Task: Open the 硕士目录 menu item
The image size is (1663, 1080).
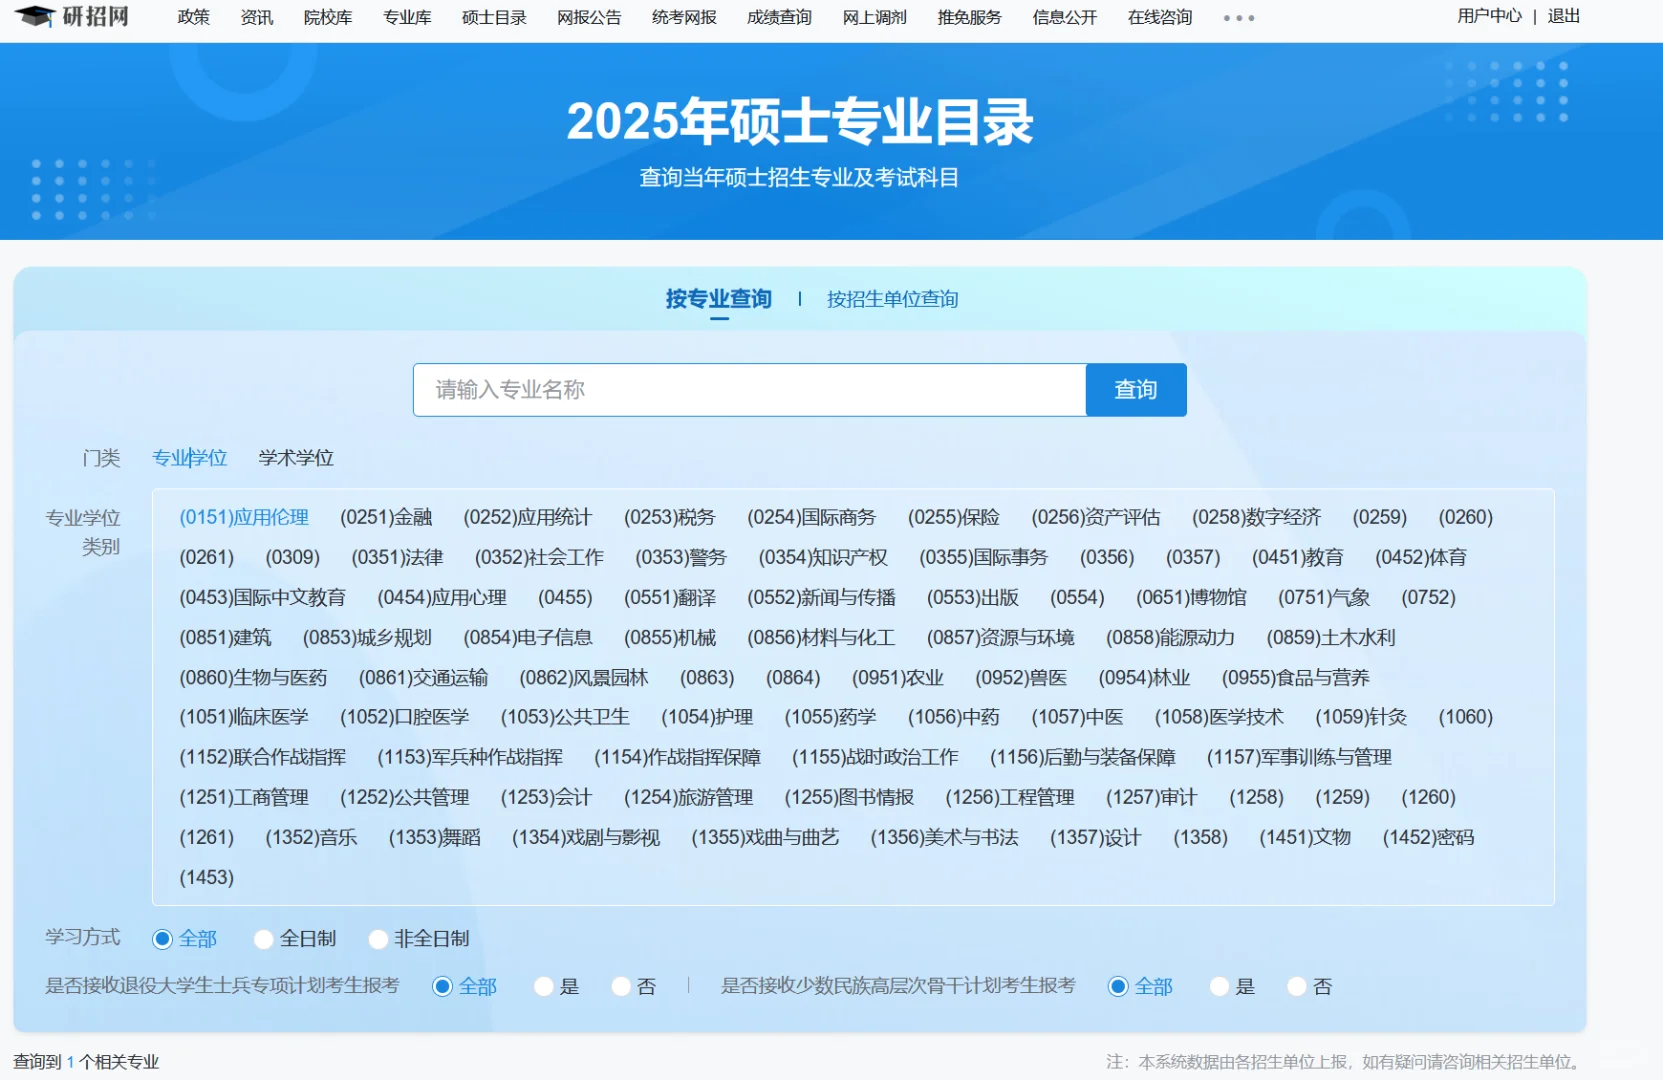Action: 493,17
